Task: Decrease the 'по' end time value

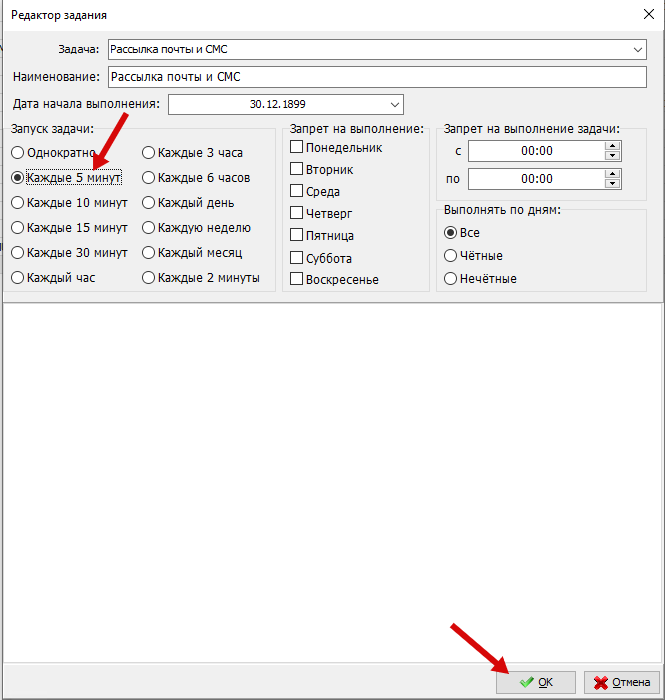Action: point(613,184)
